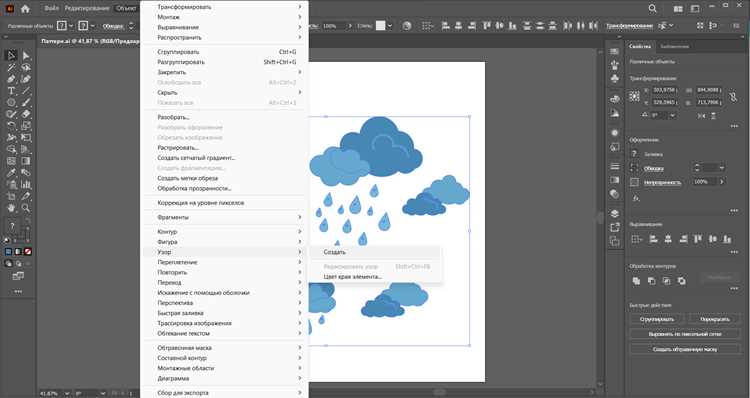Click Сгруппировать menu entry (Ctrl+G)
The height and width of the screenshot is (398, 750).
225,52
